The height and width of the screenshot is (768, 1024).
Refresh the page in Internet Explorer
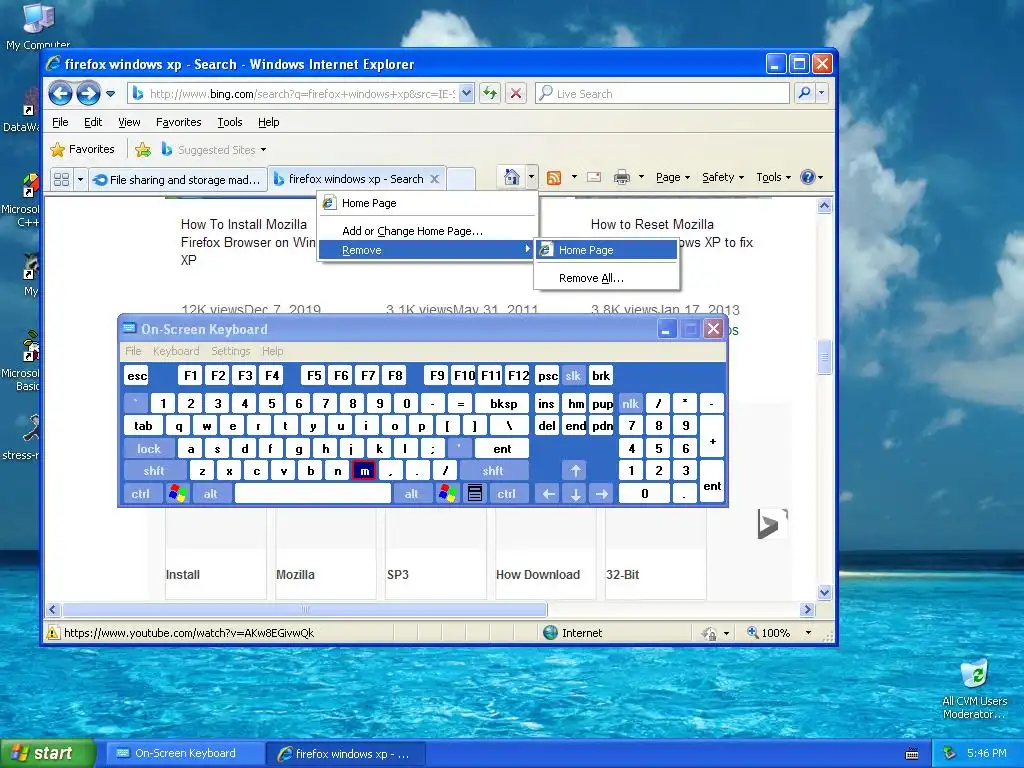point(490,93)
